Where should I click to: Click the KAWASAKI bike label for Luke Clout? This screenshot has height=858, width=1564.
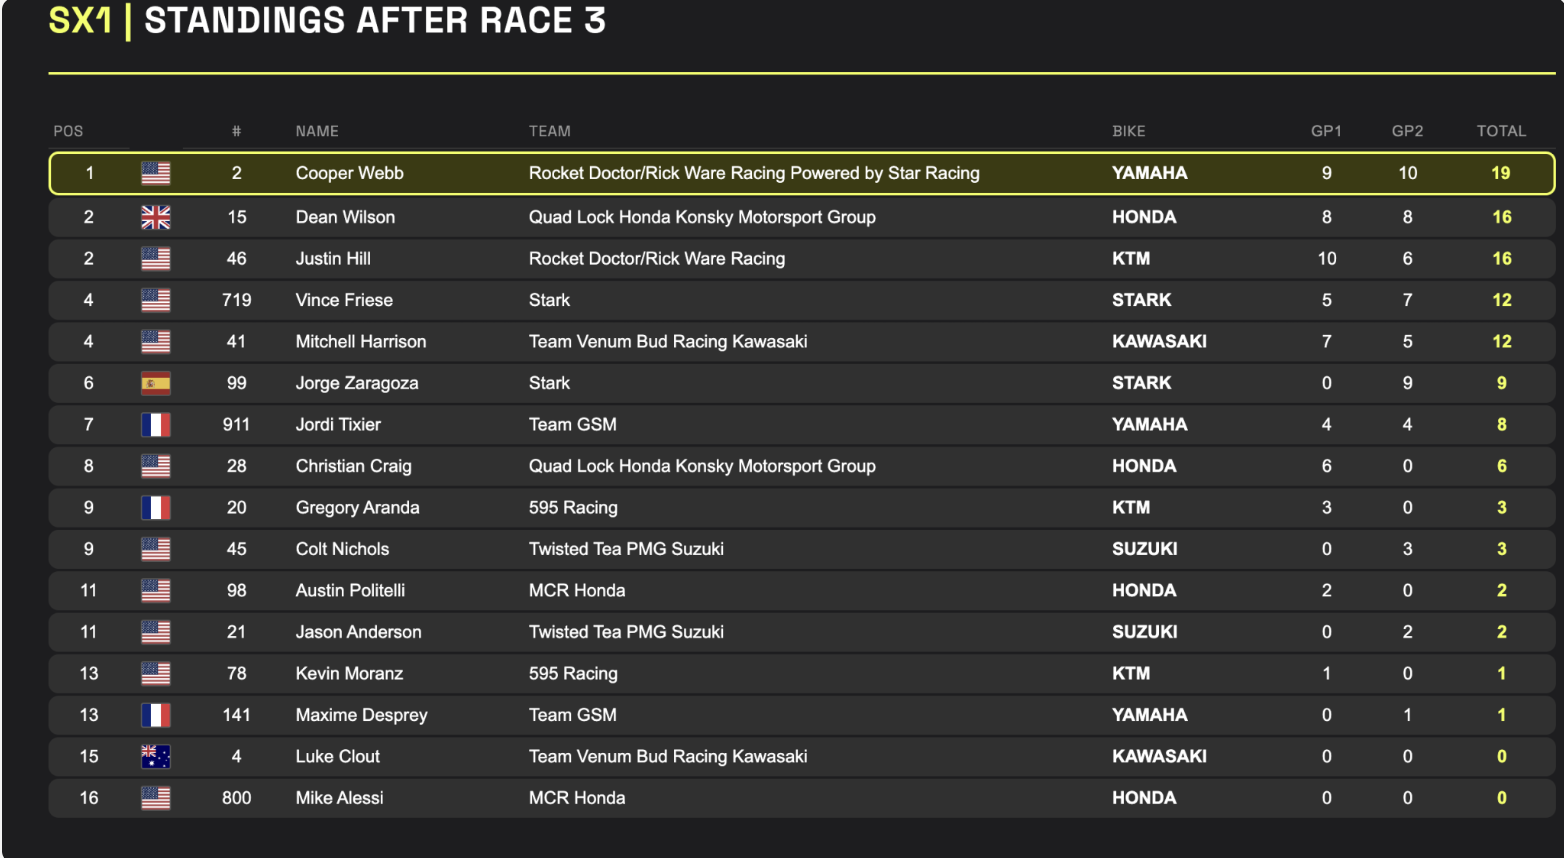1159,757
